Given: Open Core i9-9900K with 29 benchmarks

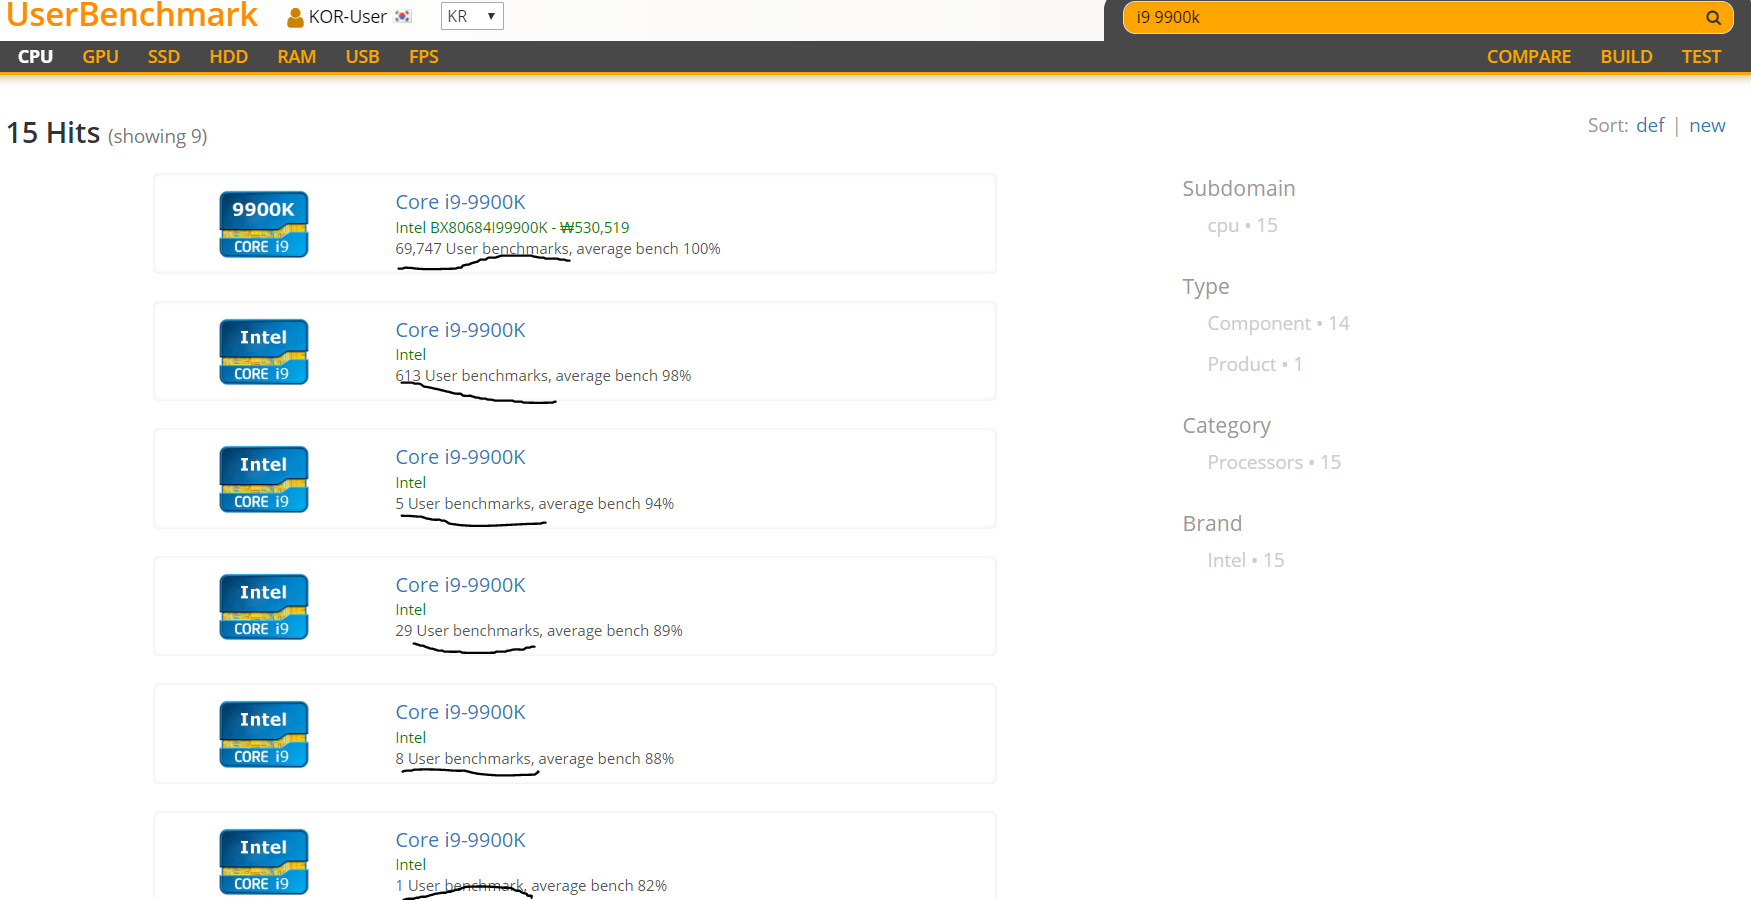Looking at the screenshot, I should click(460, 585).
